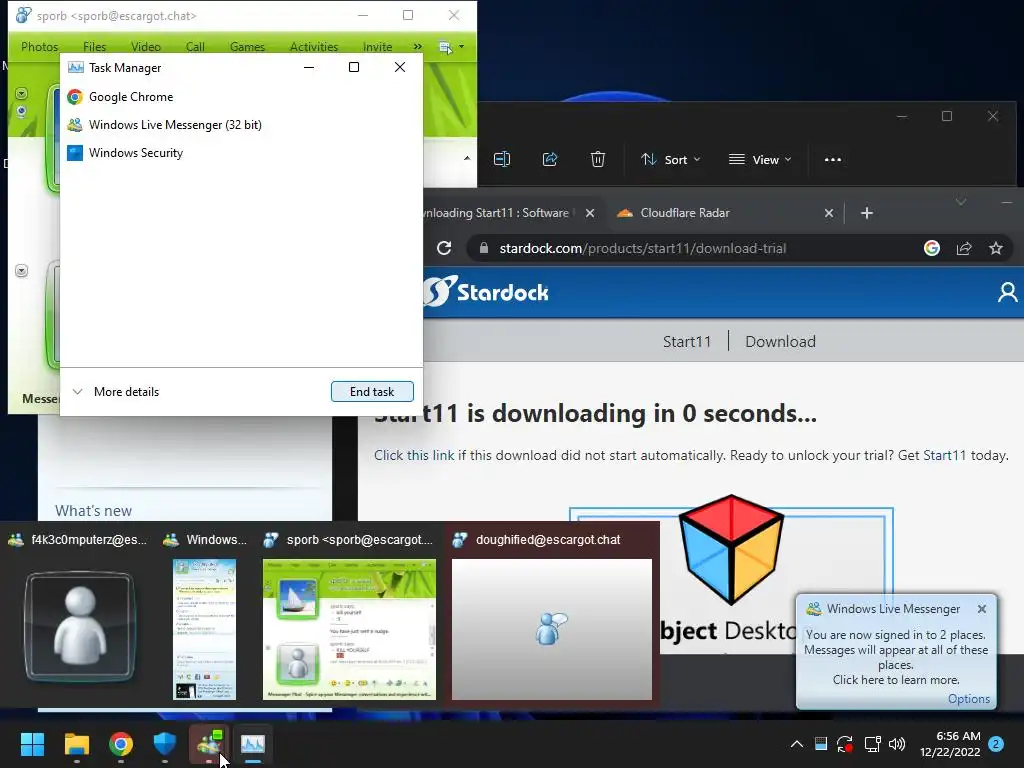Open Windows Start menu

pos(32,744)
